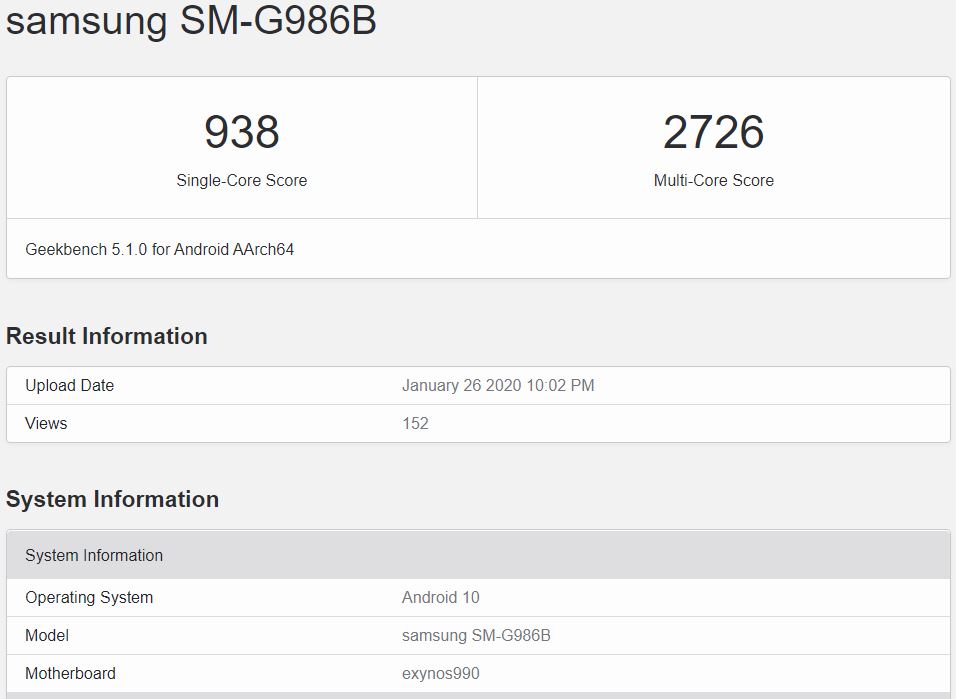This screenshot has width=956, height=699.
Task: Click the grey System Information table header
Action: pyautogui.click(x=94, y=555)
